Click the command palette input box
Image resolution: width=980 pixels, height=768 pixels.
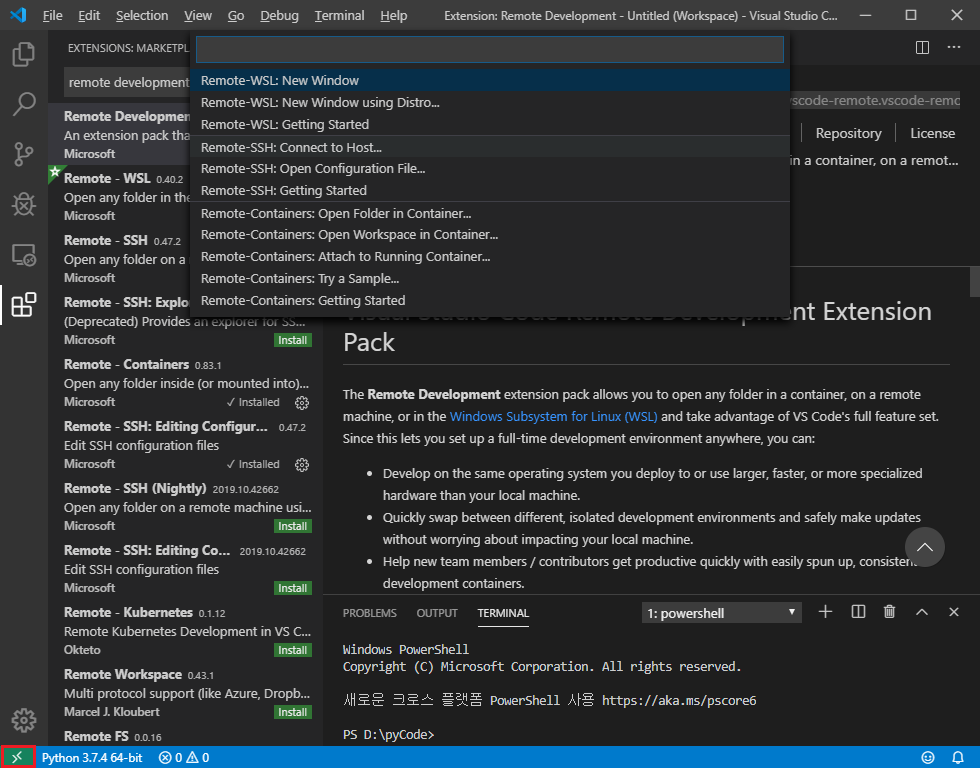point(490,49)
